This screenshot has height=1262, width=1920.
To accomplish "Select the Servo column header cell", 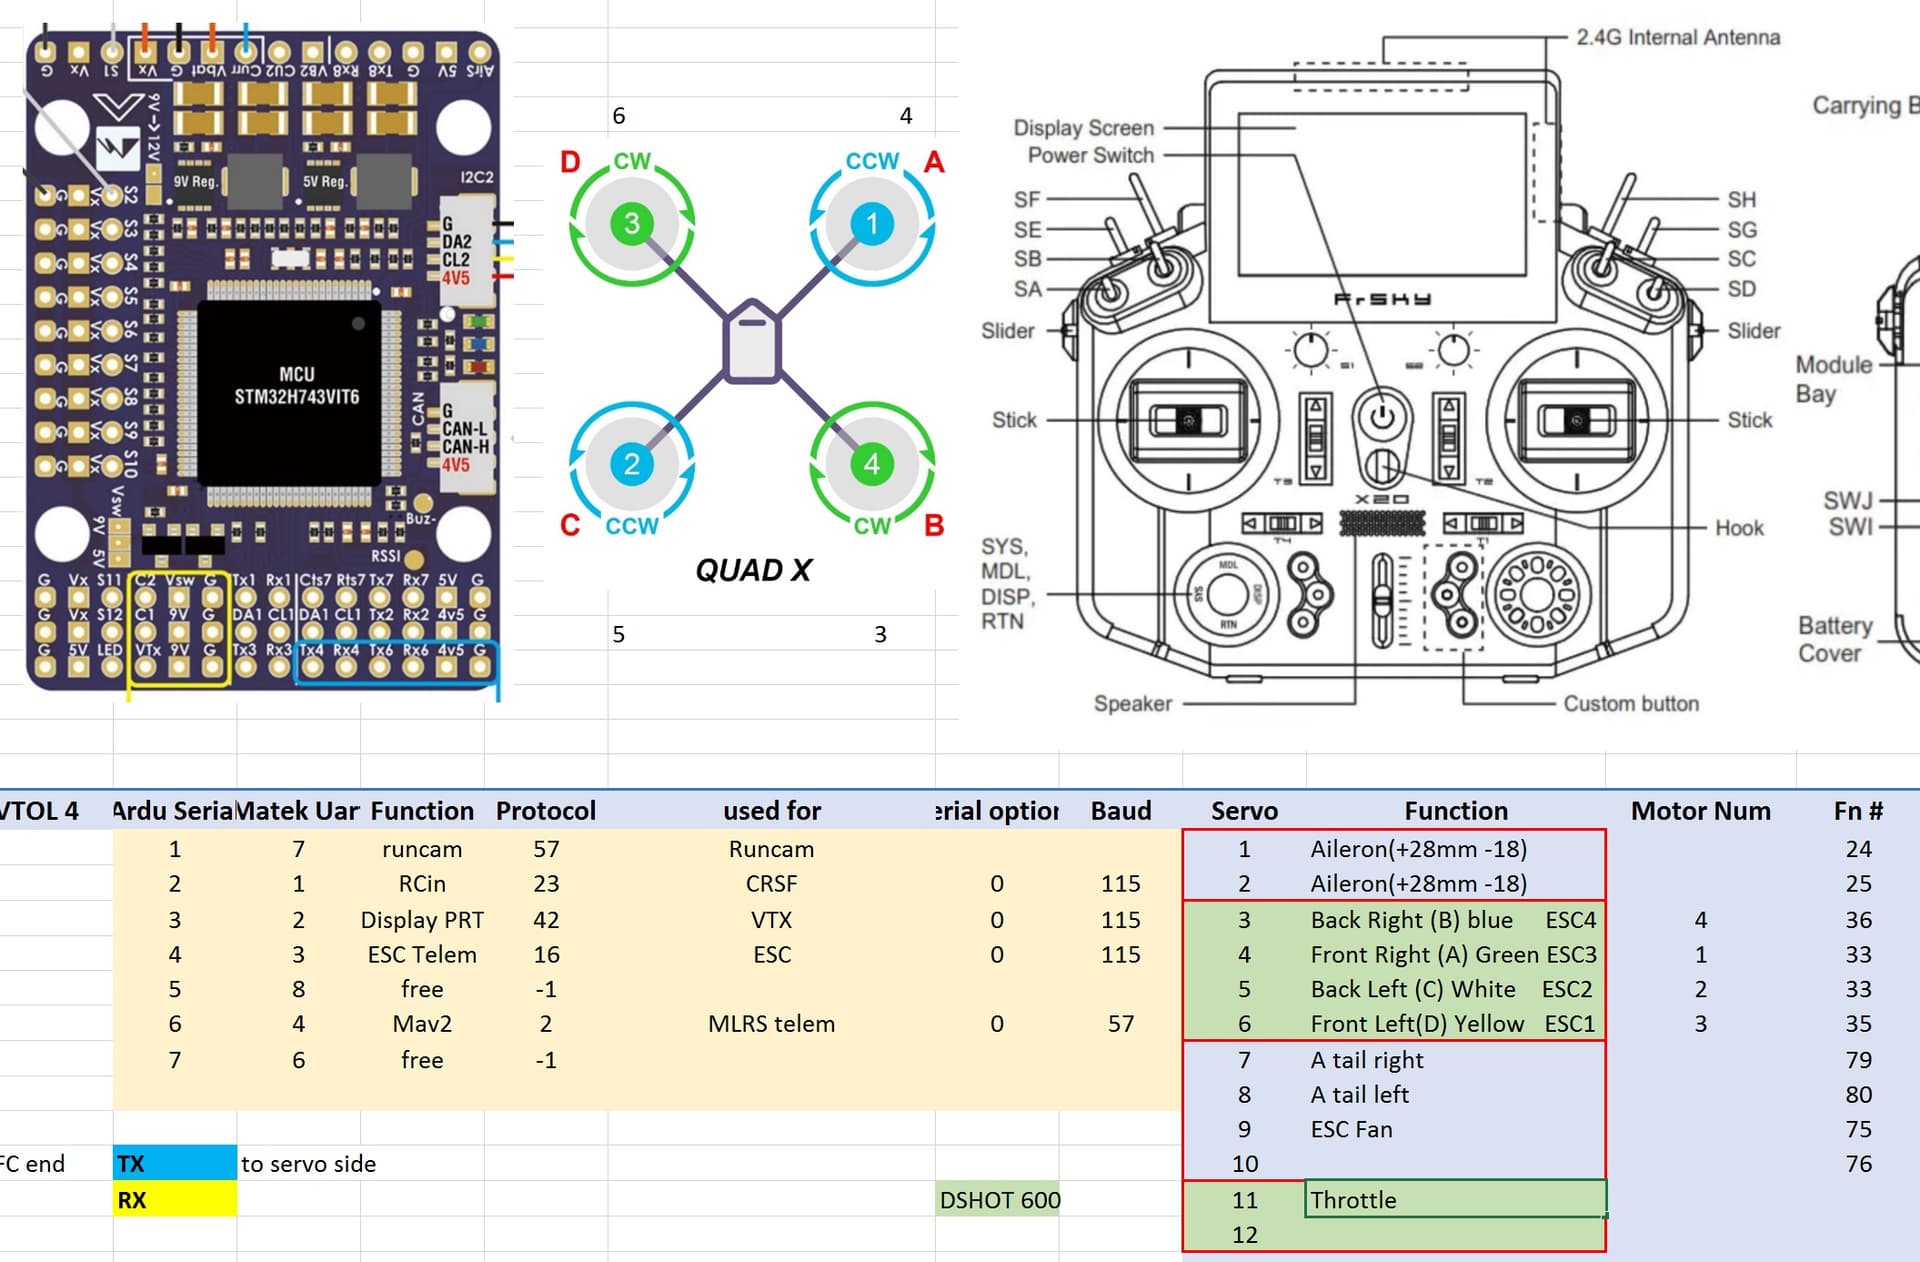I will click(x=1244, y=811).
